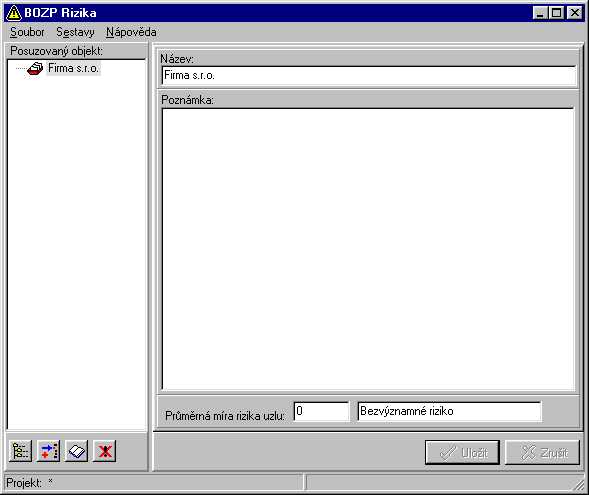Image resolution: width=589 pixels, height=495 pixels.
Task: Click inside the Poznámka notes area
Action: pyautogui.click(x=368, y=249)
